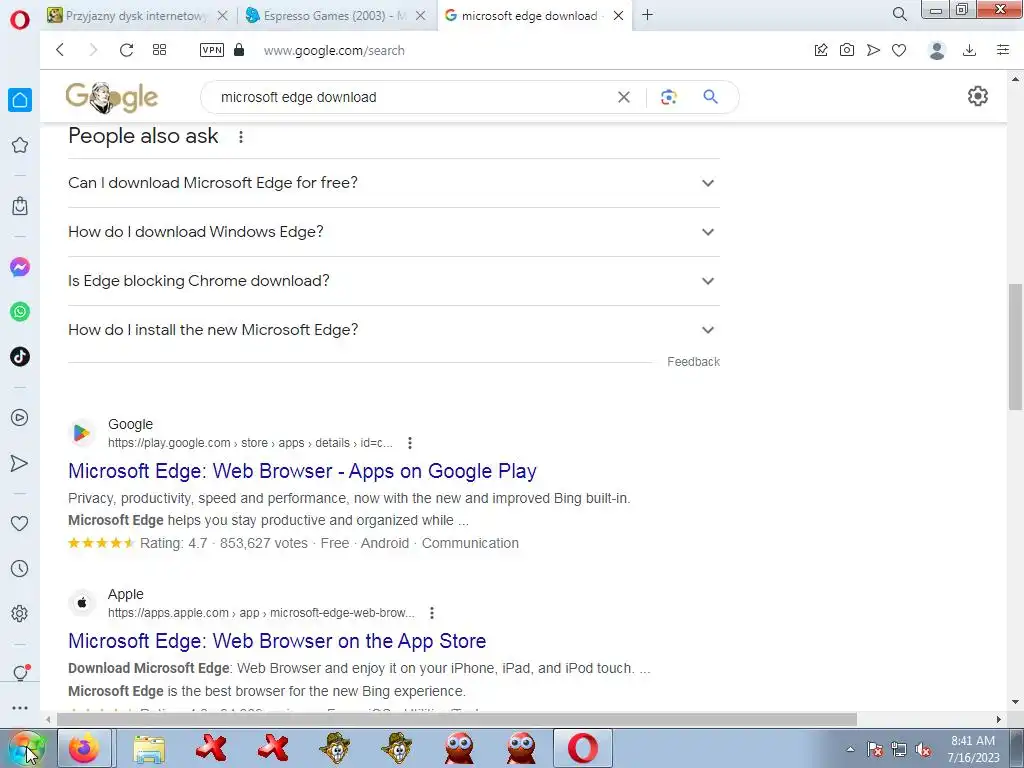Open People also ask options menu

point(241,136)
